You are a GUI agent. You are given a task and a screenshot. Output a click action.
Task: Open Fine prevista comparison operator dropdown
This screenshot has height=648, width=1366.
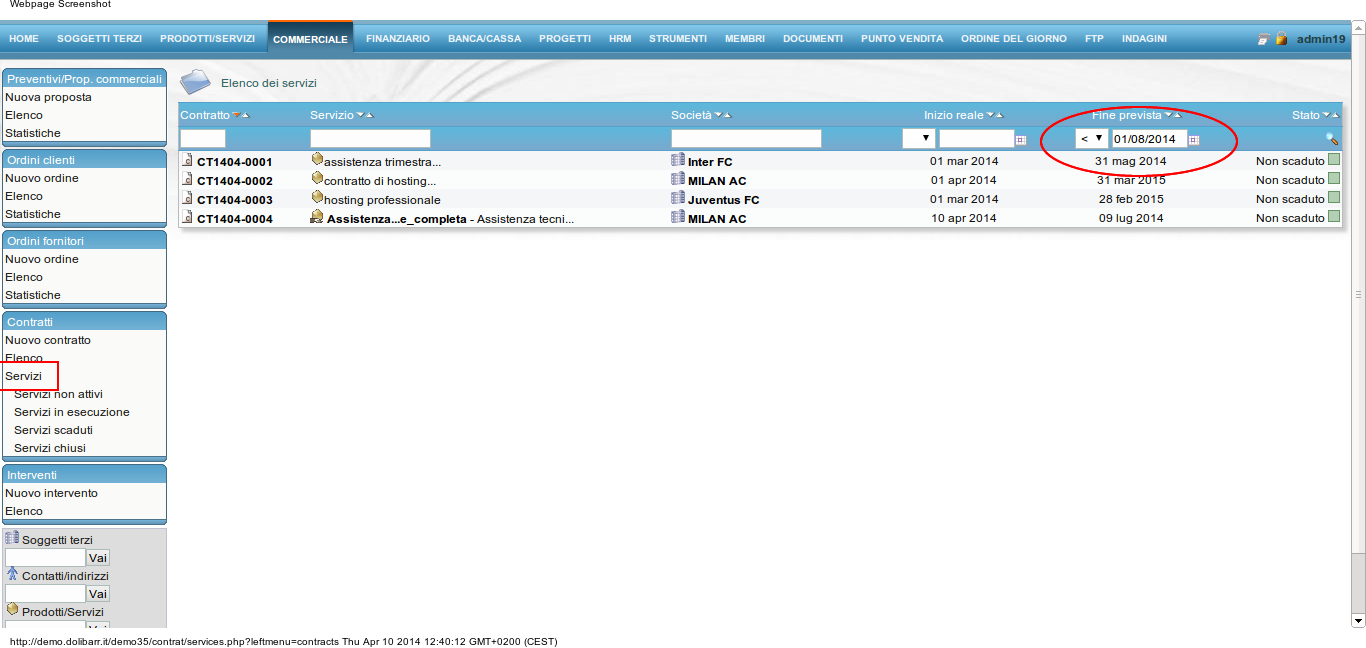point(1091,139)
